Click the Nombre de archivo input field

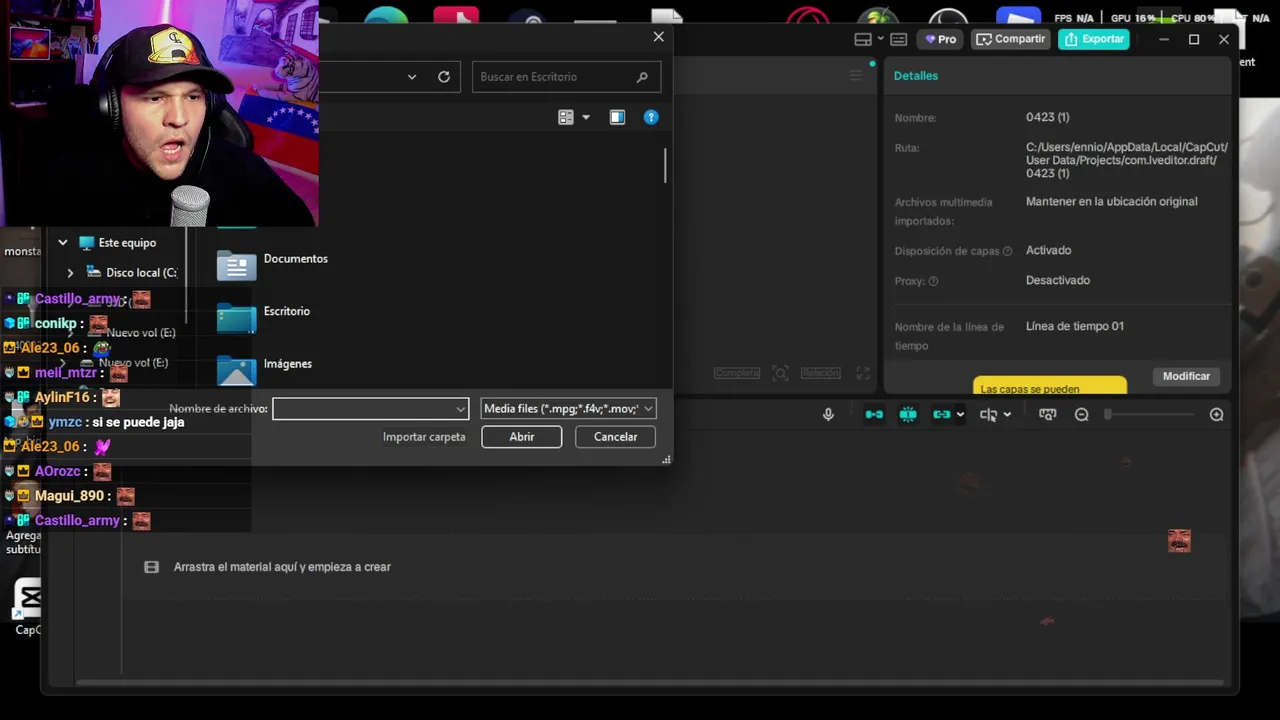pyautogui.click(x=362, y=408)
